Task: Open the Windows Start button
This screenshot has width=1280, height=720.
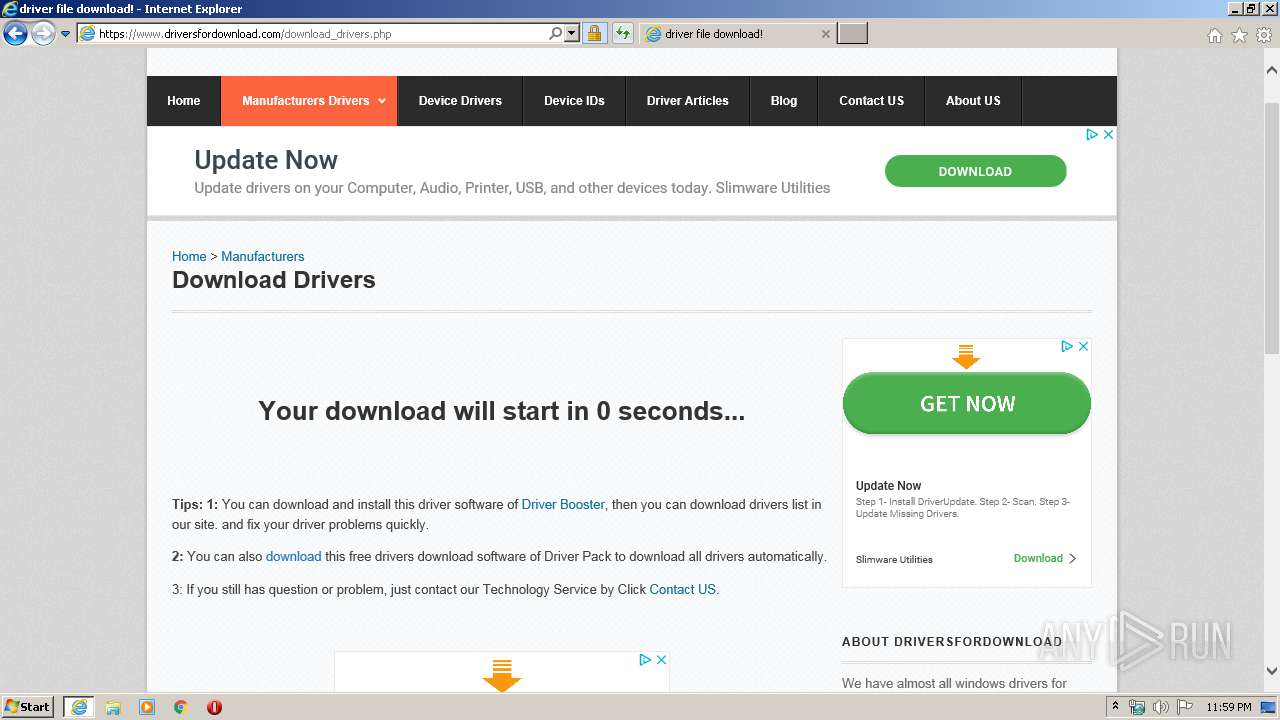Action: click(x=28, y=707)
